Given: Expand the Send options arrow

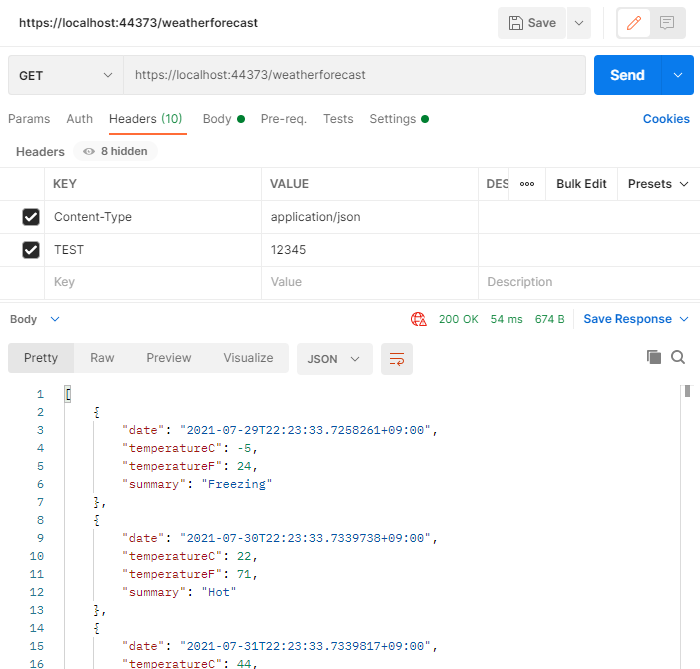Looking at the screenshot, I should tap(678, 75).
